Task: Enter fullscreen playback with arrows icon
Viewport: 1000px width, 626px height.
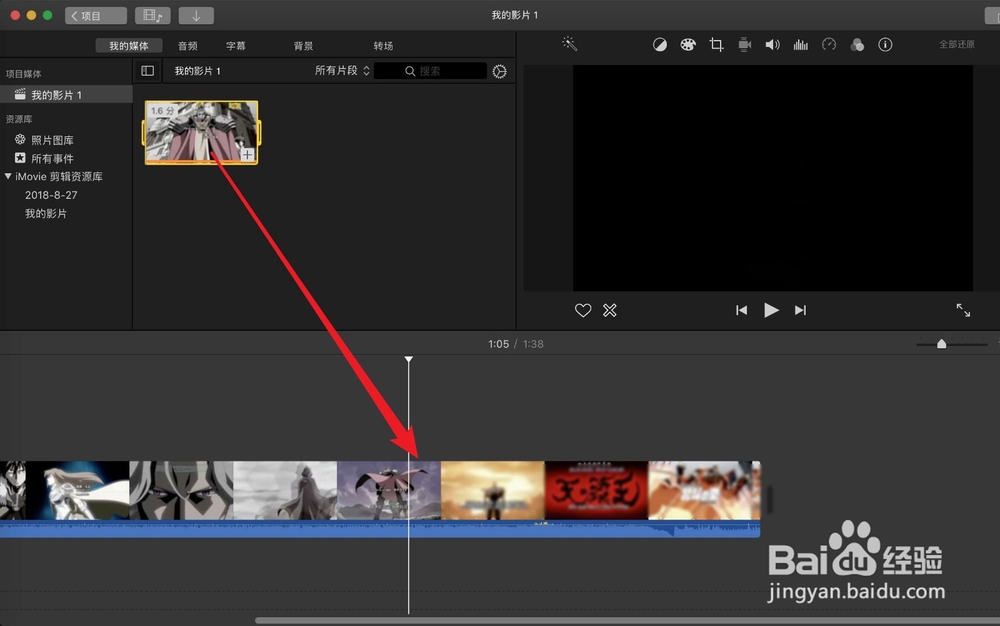Action: click(963, 310)
